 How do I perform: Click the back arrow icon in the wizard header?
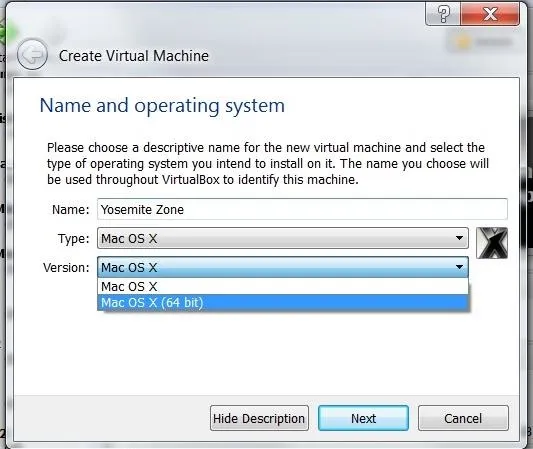click(x=32, y=54)
